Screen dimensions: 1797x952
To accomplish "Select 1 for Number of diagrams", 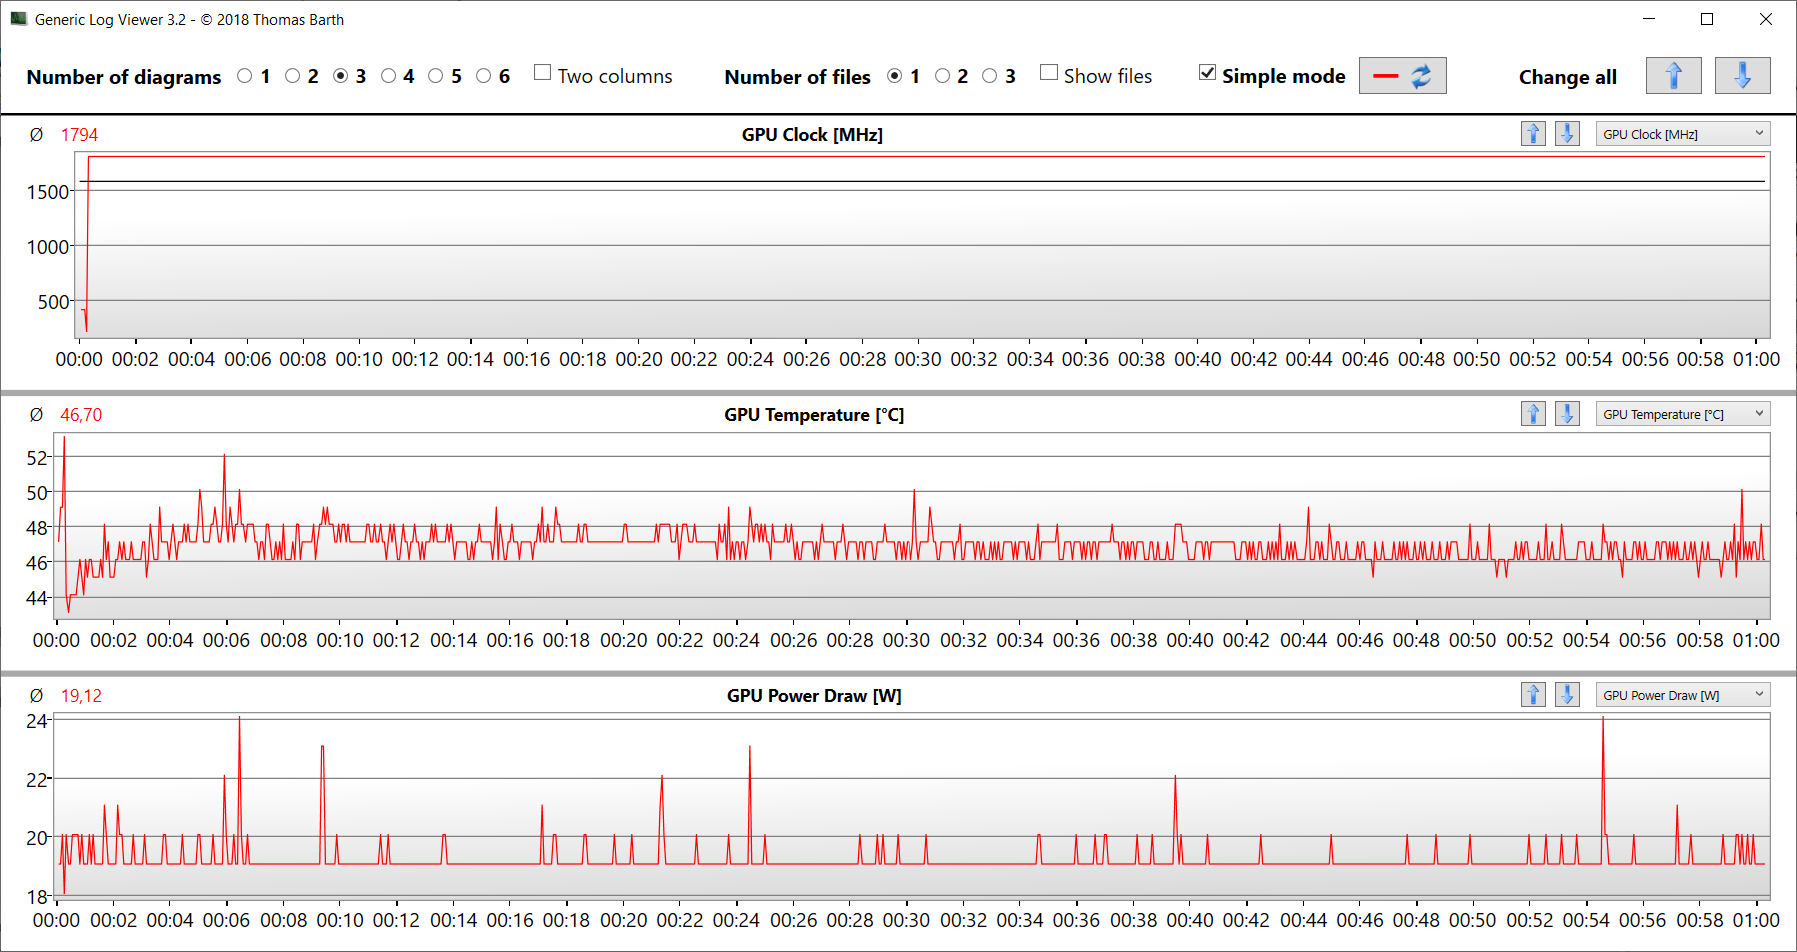I will (x=245, y=76).
